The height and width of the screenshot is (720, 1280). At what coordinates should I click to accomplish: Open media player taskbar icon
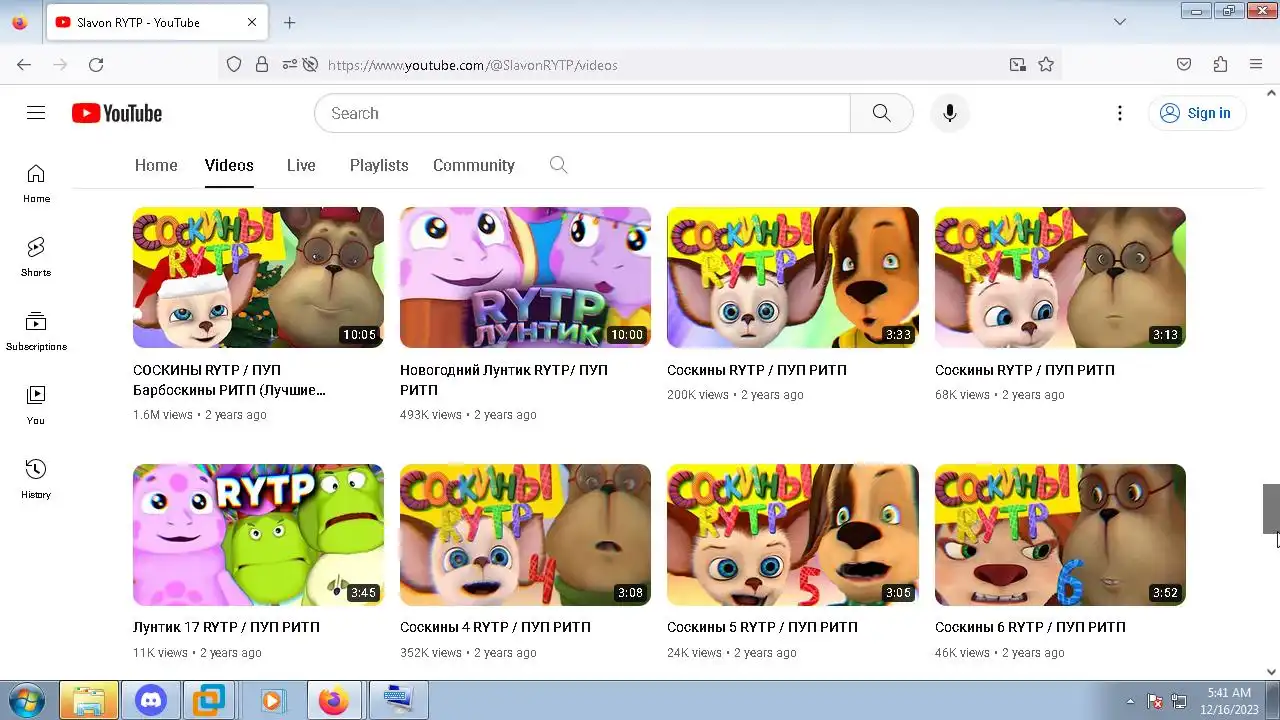272,701
